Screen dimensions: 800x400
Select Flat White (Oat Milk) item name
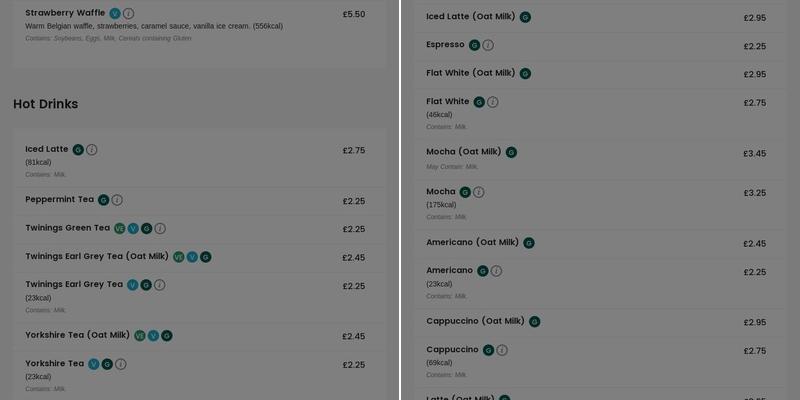[x=470, y=73]
